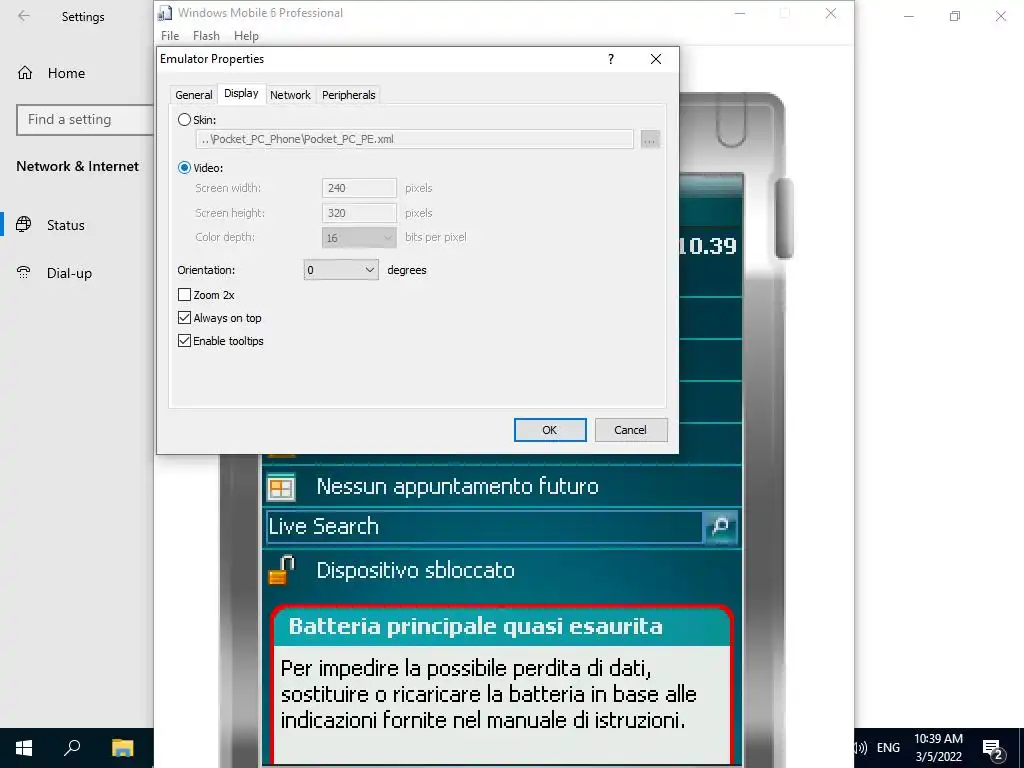Click the calendar appointment icon
The width and height of the screenshot is (1024, 768).
(x=281, y=487)
